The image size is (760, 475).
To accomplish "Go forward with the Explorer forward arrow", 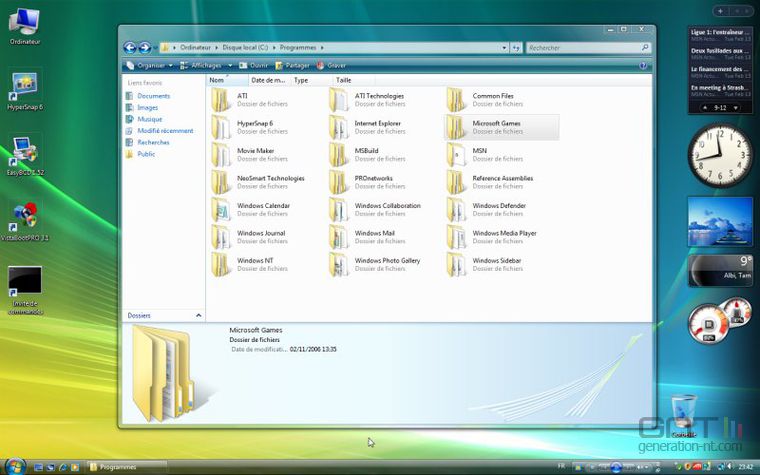I will pyautogui.click(x=144, y=48).
